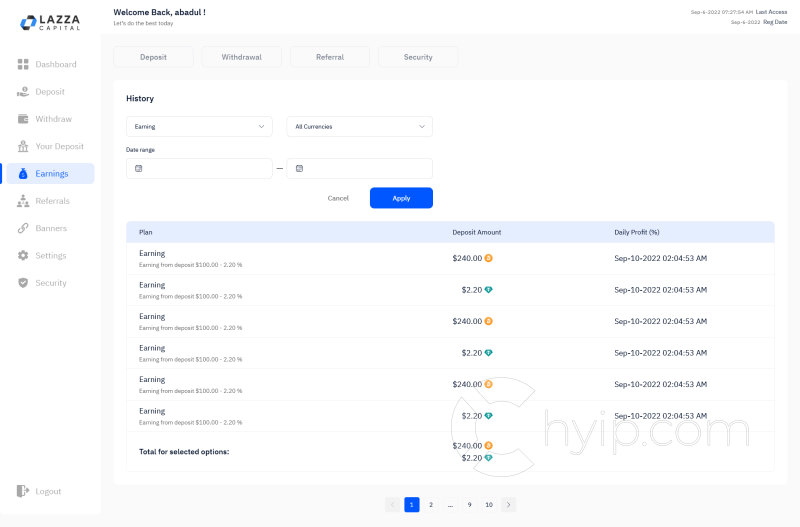Open the Withdrawal tab at top
The image size is (800, 527).
pos(241,57)
